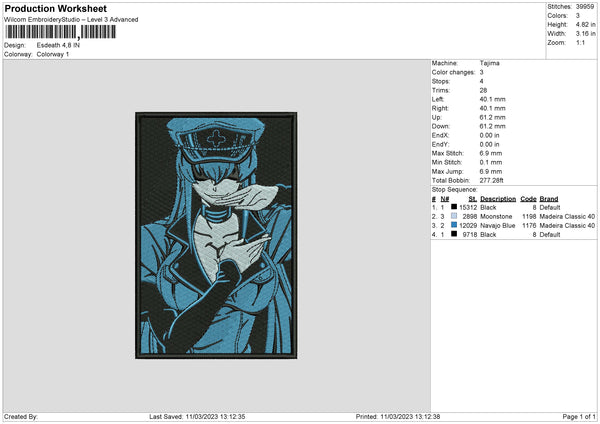Click the Min Stitch value 0.1 mm
This screenshot has height=424, width=600.
[x=491, y=163]
